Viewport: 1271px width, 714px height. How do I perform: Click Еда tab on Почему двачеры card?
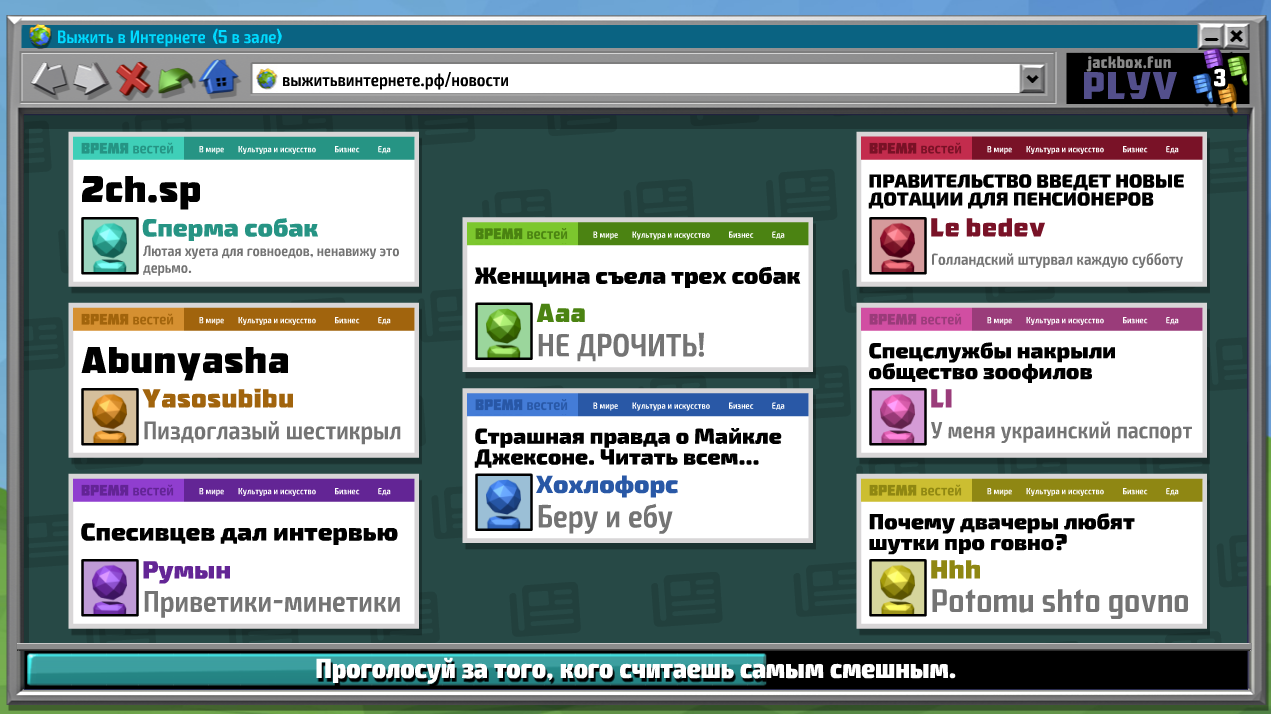[1172, 491]
